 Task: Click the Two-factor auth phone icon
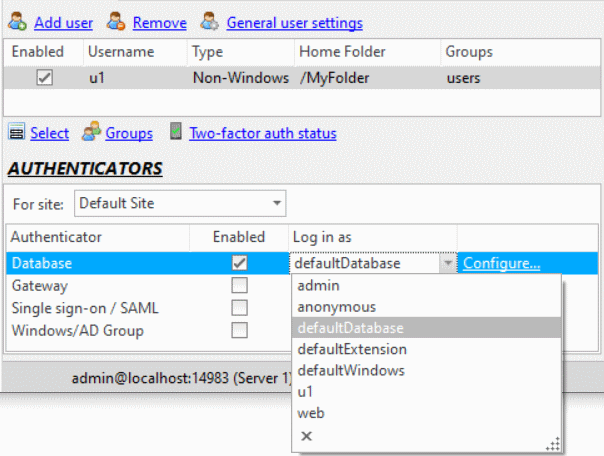(175, 133)
